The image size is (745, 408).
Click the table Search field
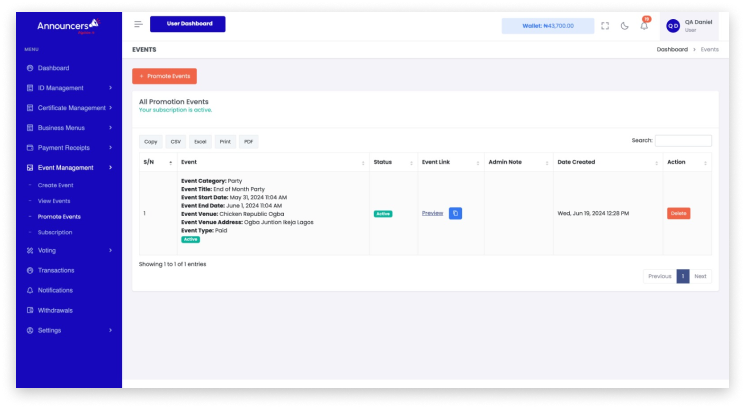pos(683,141)
